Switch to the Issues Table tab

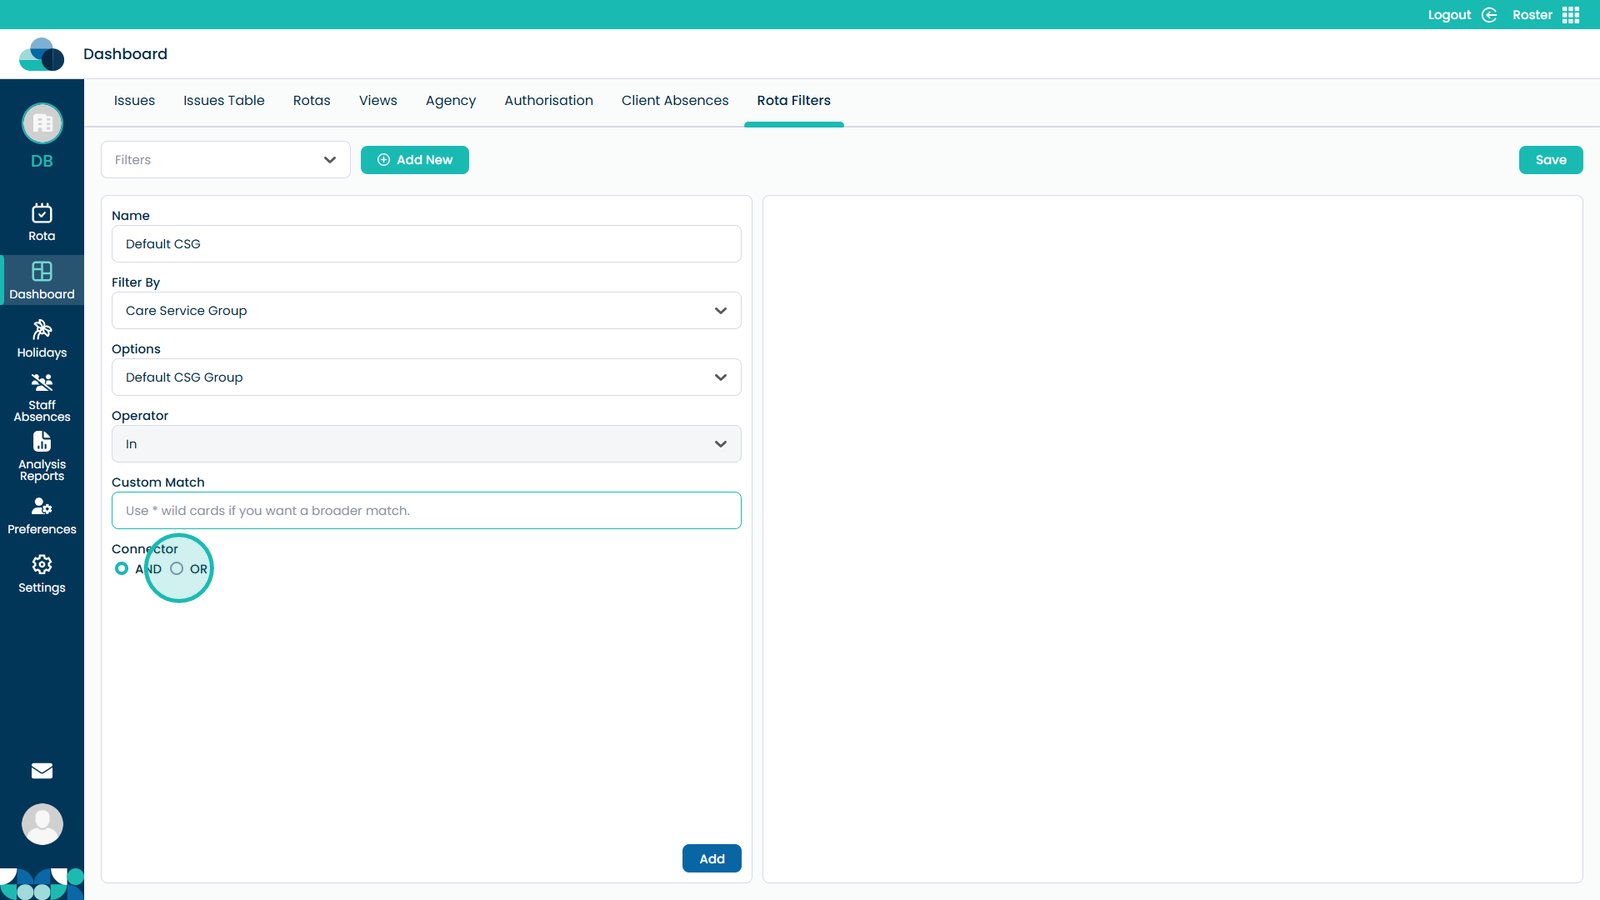(224, 101)
